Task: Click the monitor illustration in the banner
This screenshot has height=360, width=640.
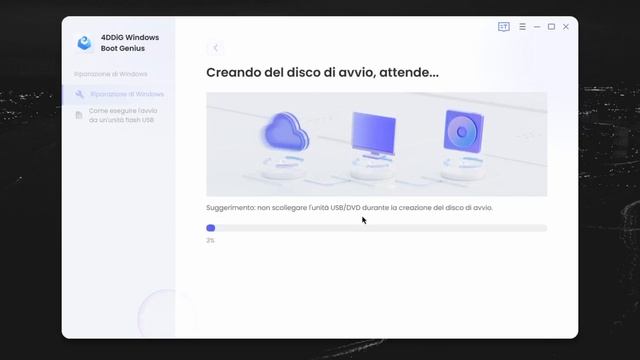Action: [x=373, y=135]
